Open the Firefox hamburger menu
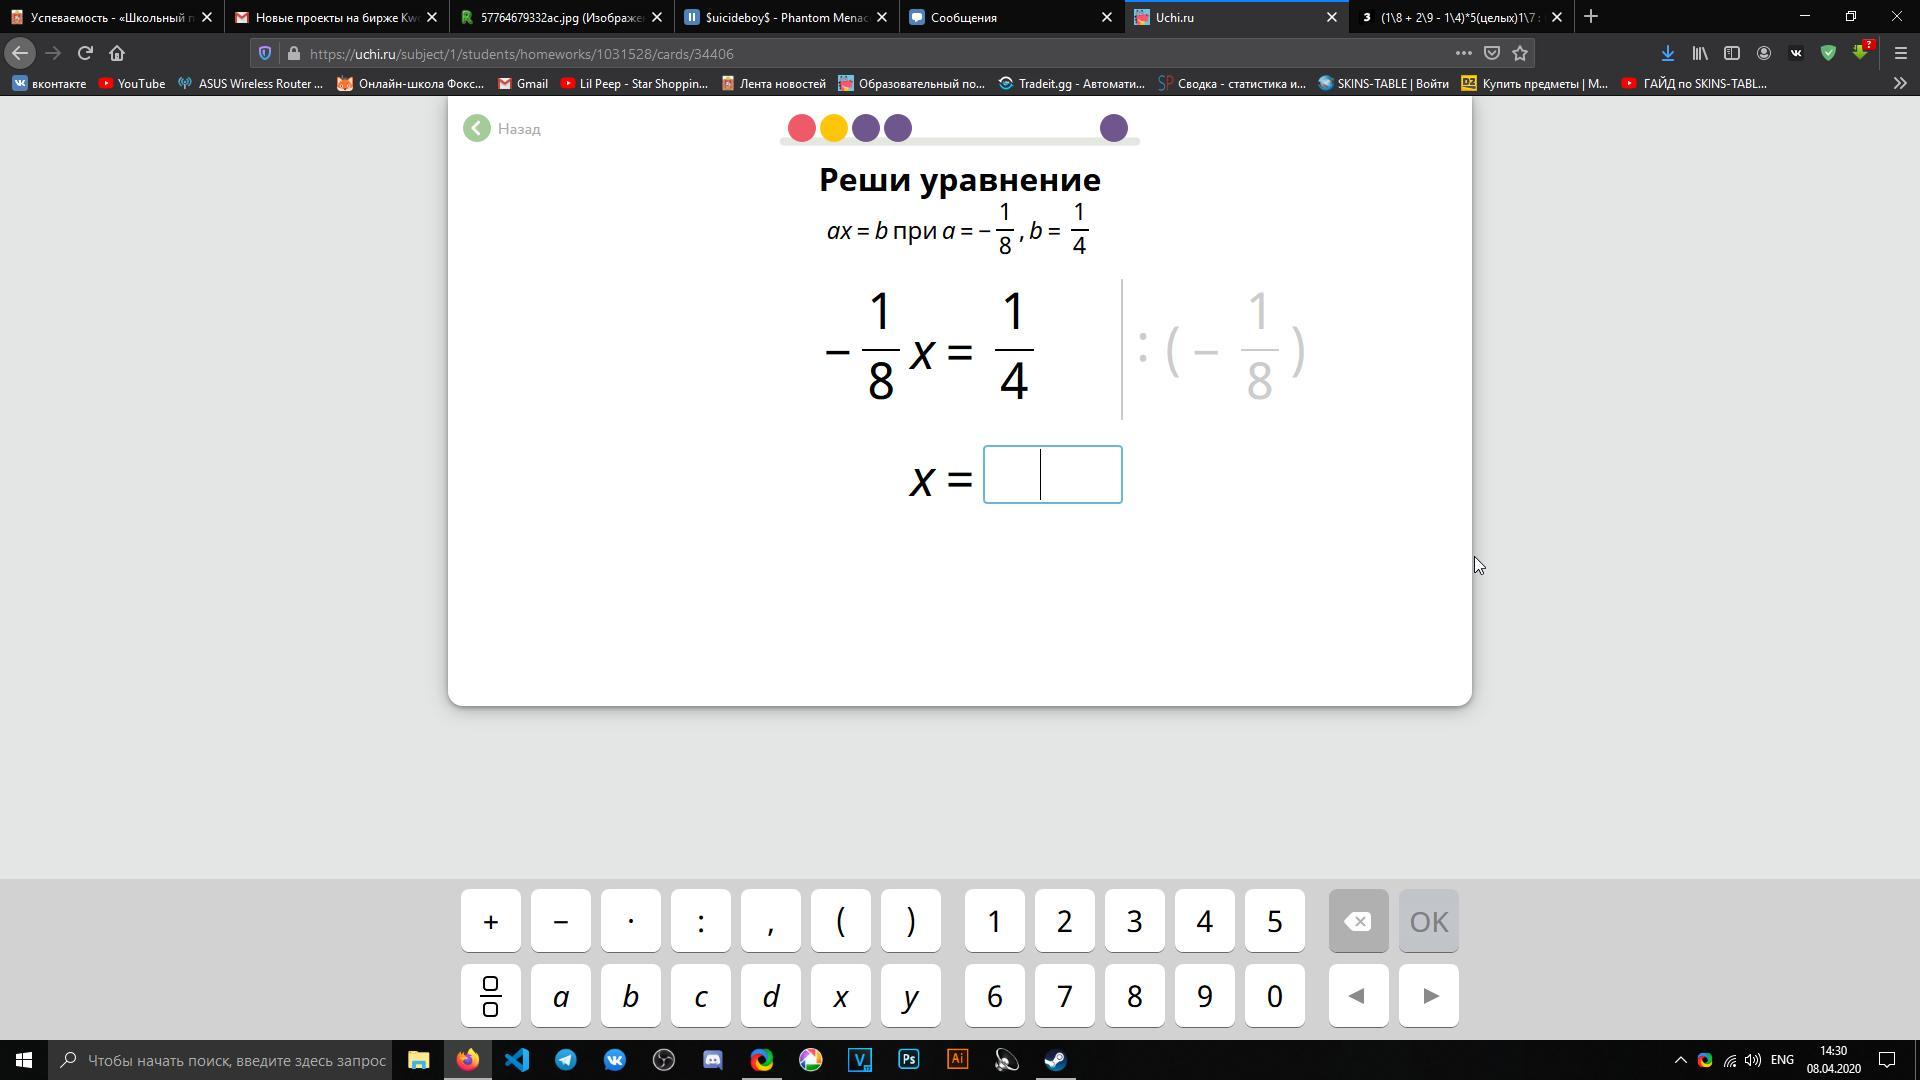This screenshot has height=1080, width=1920. (1901, 53)
